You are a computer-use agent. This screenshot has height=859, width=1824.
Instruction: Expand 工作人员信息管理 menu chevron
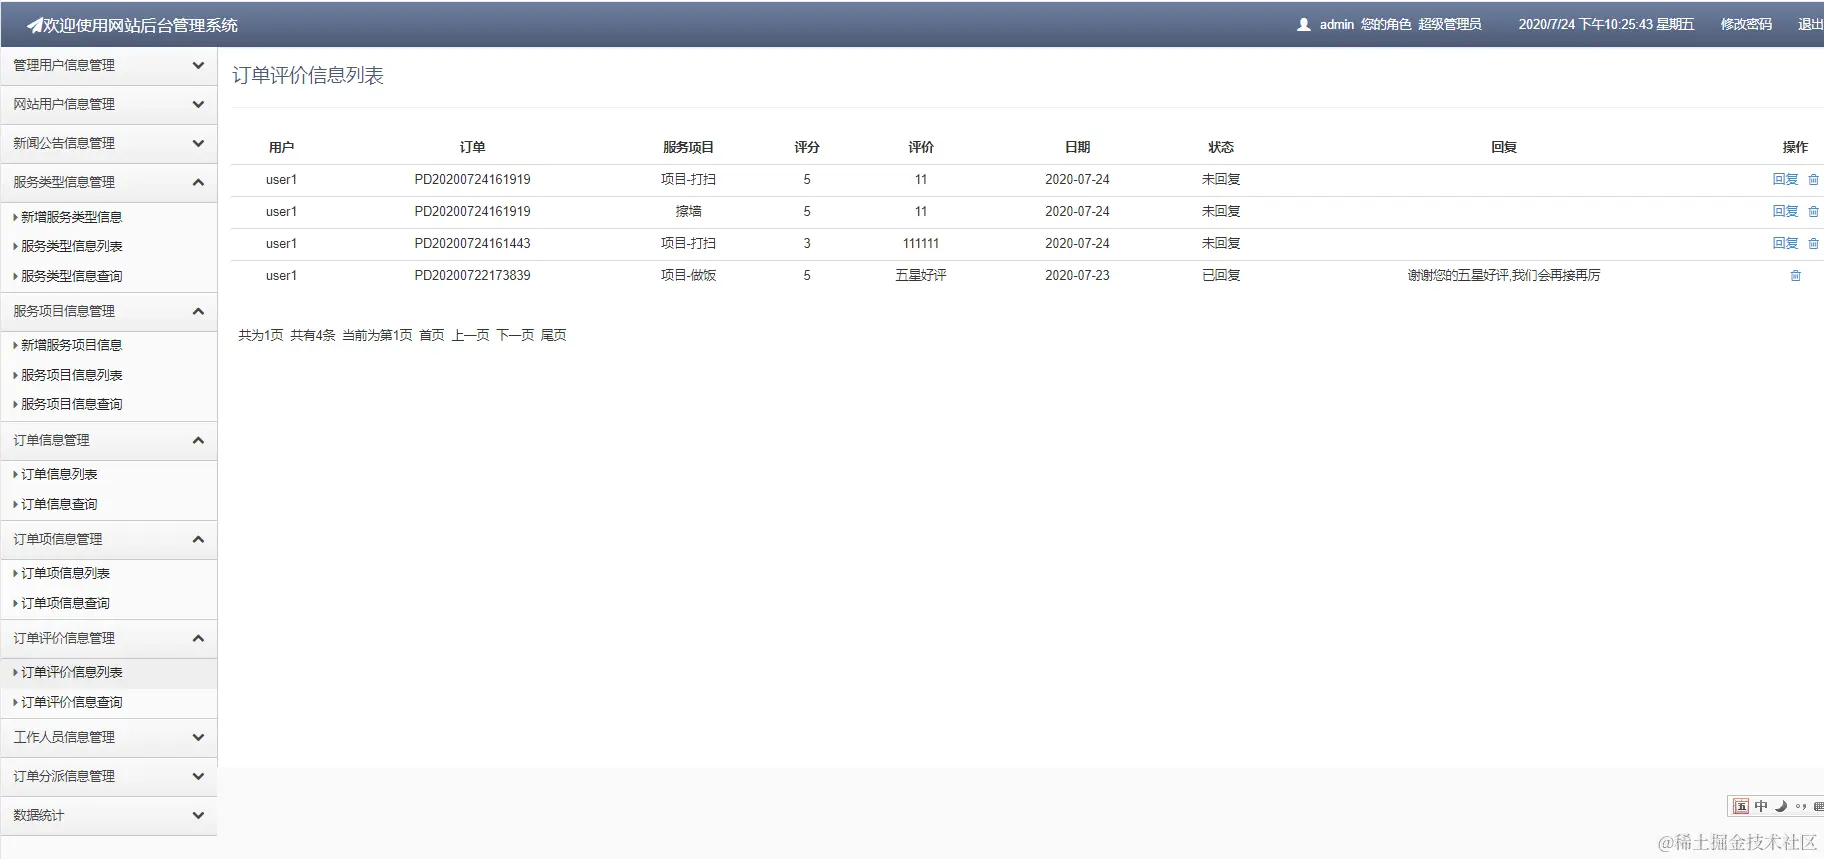[x=198, y=737]
